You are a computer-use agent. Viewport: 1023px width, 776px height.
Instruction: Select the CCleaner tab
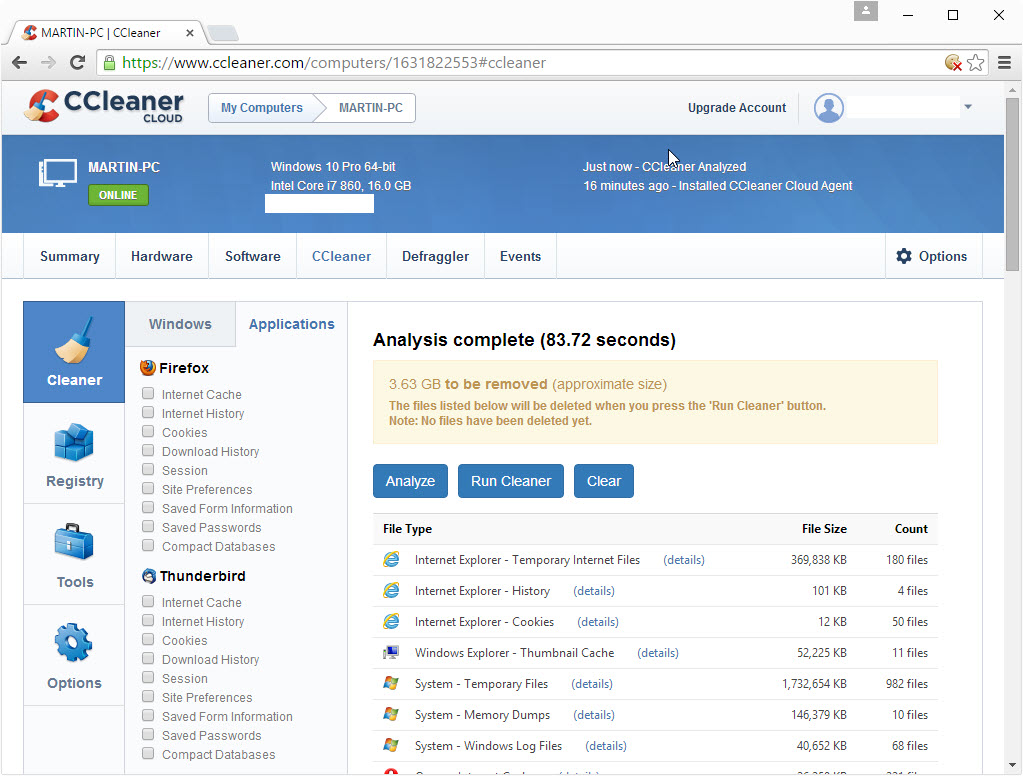click(x=341, y=256)
